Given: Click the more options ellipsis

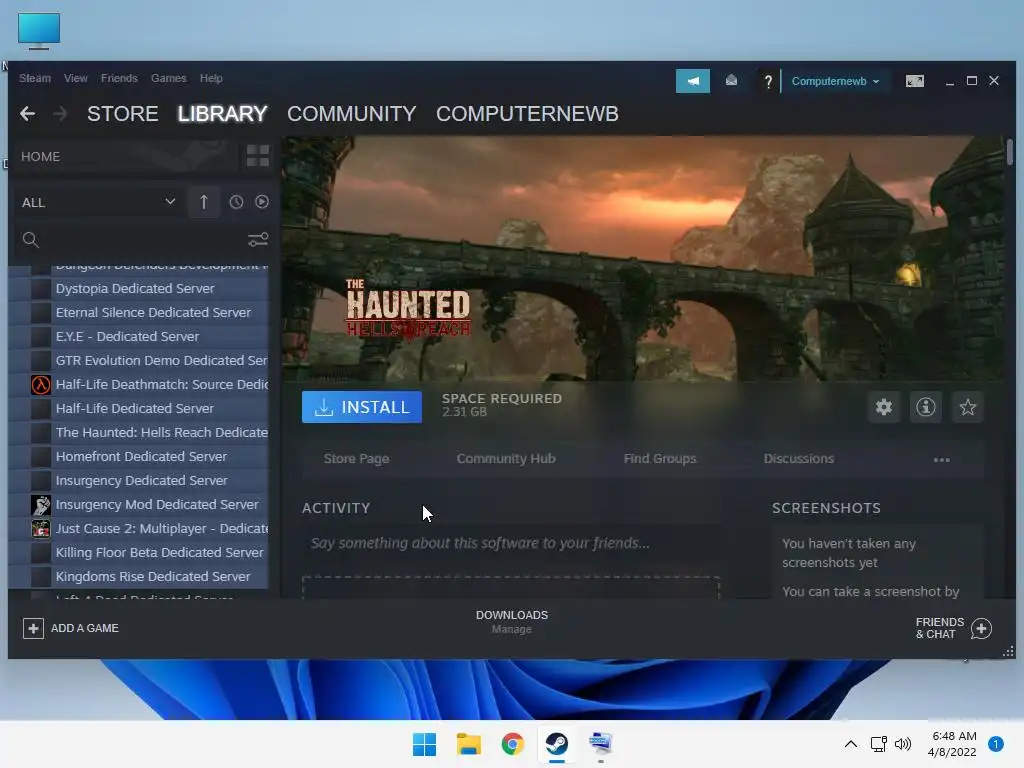Looking at the screenshot, I should [x=941, y=459].
